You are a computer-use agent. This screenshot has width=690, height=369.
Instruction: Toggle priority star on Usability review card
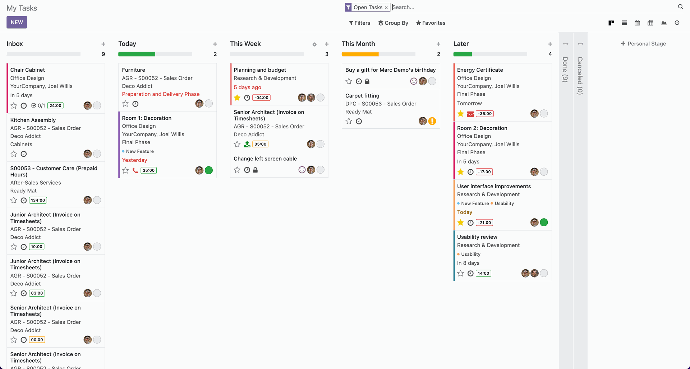click(461, 273)
